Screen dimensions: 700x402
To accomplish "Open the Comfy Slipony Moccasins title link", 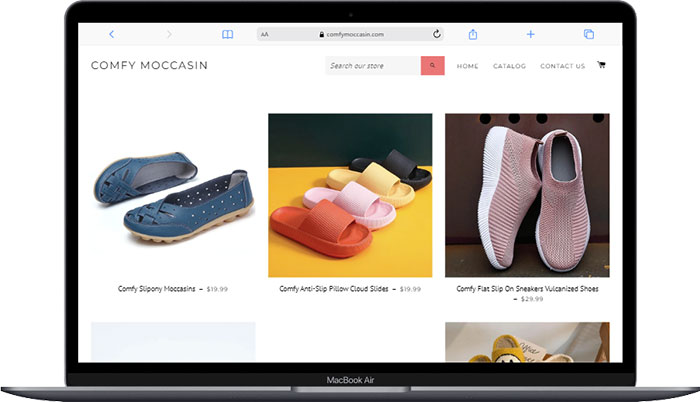I will pos(157,289).
